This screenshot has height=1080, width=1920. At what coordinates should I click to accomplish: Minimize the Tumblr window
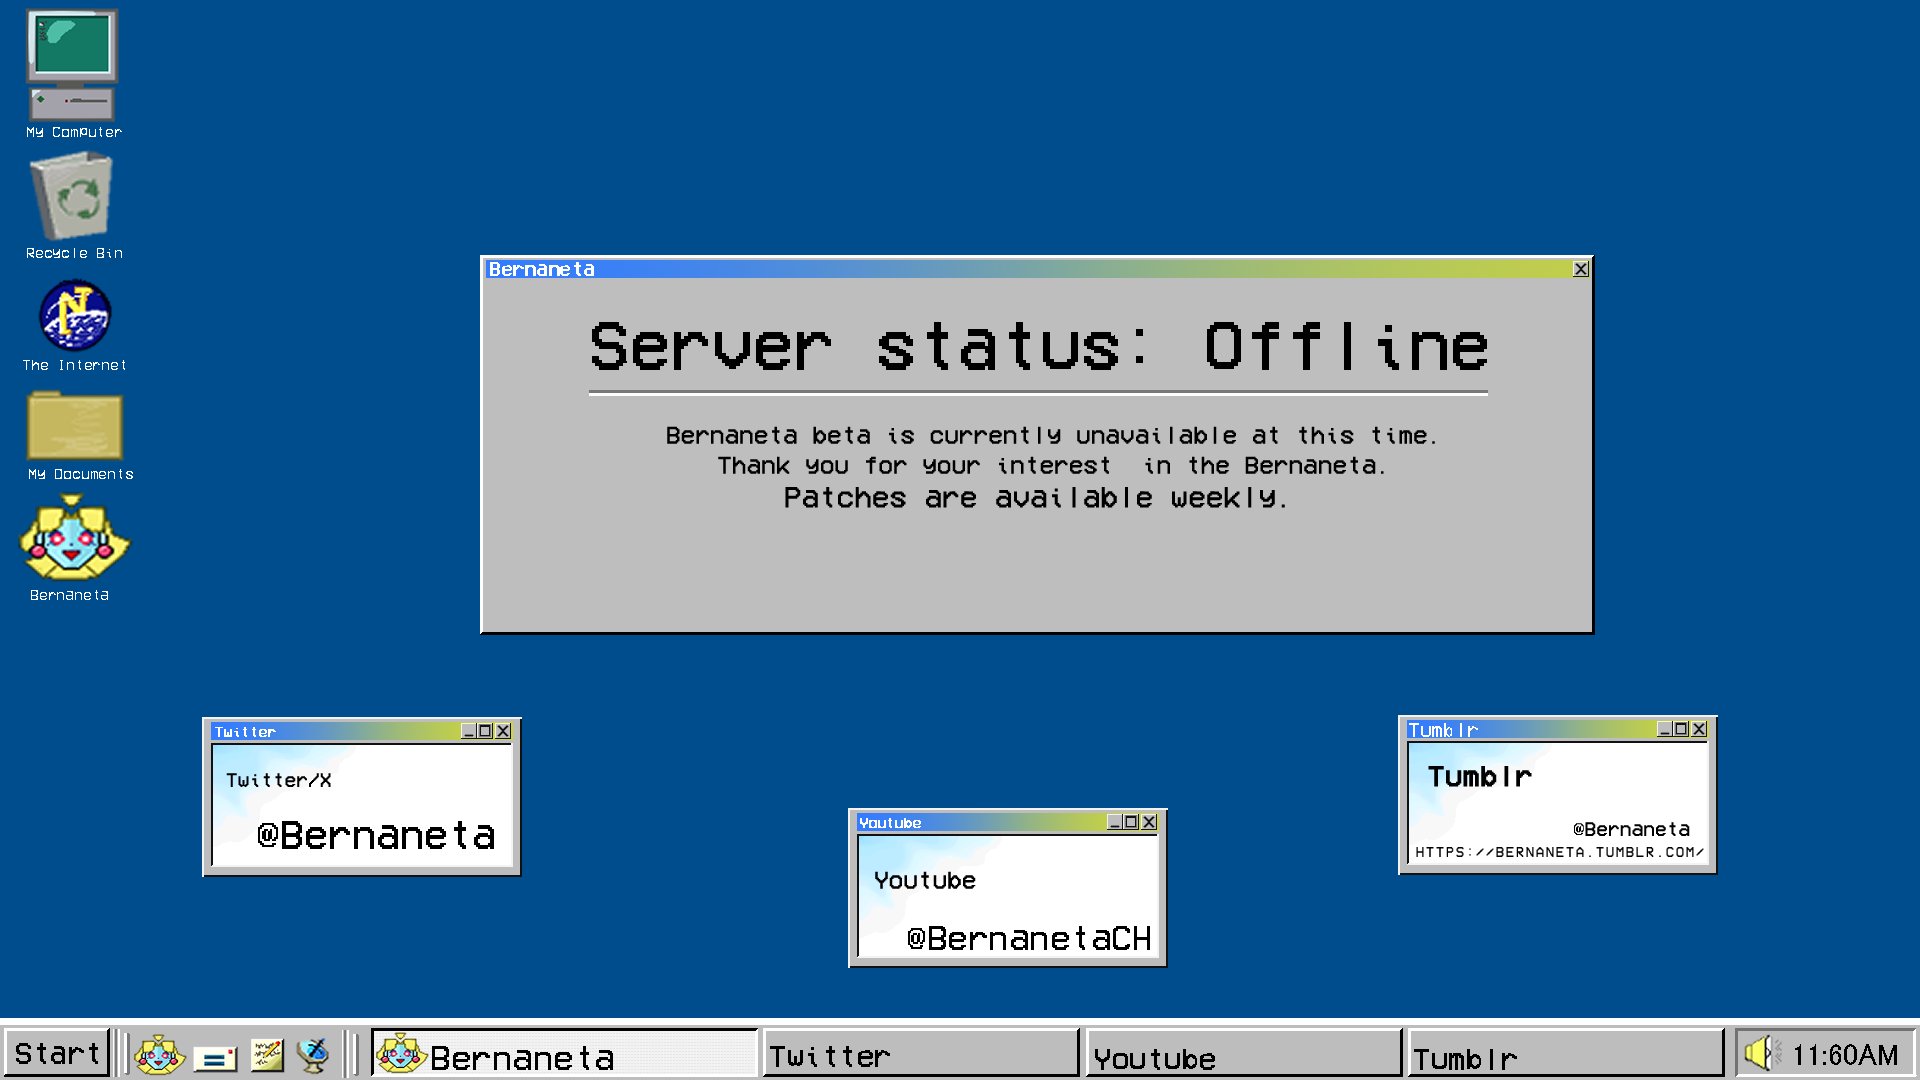point(1664,729)
